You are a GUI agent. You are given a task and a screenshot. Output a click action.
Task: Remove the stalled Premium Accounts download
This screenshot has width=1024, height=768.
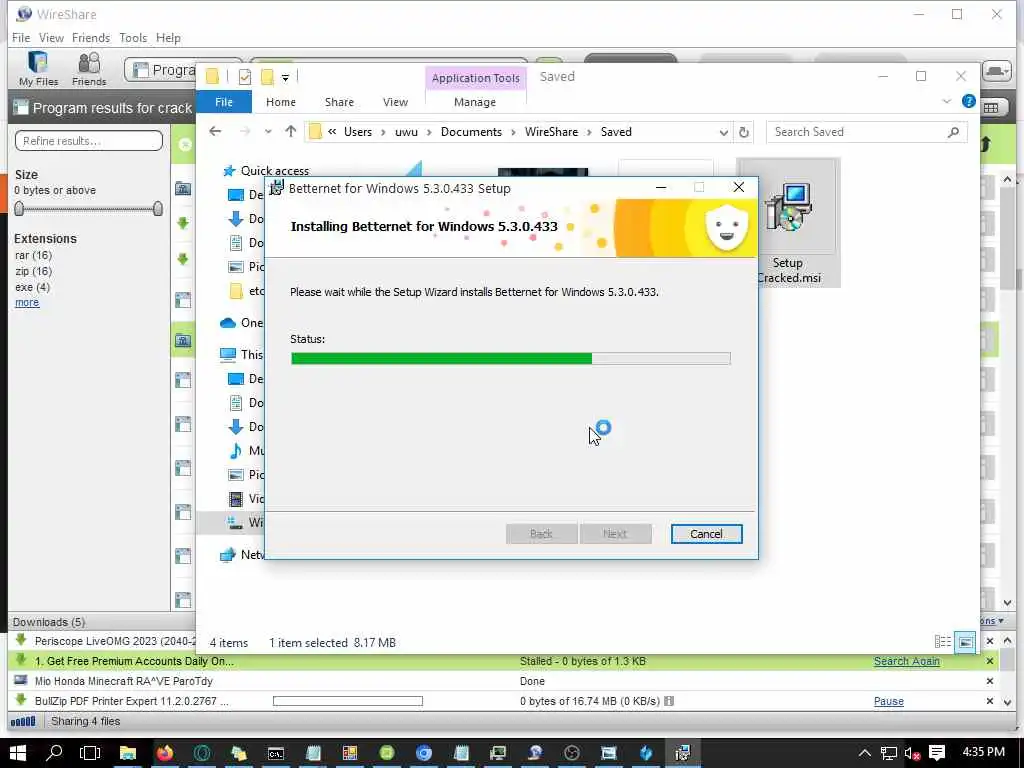click(x=990, y=662)
